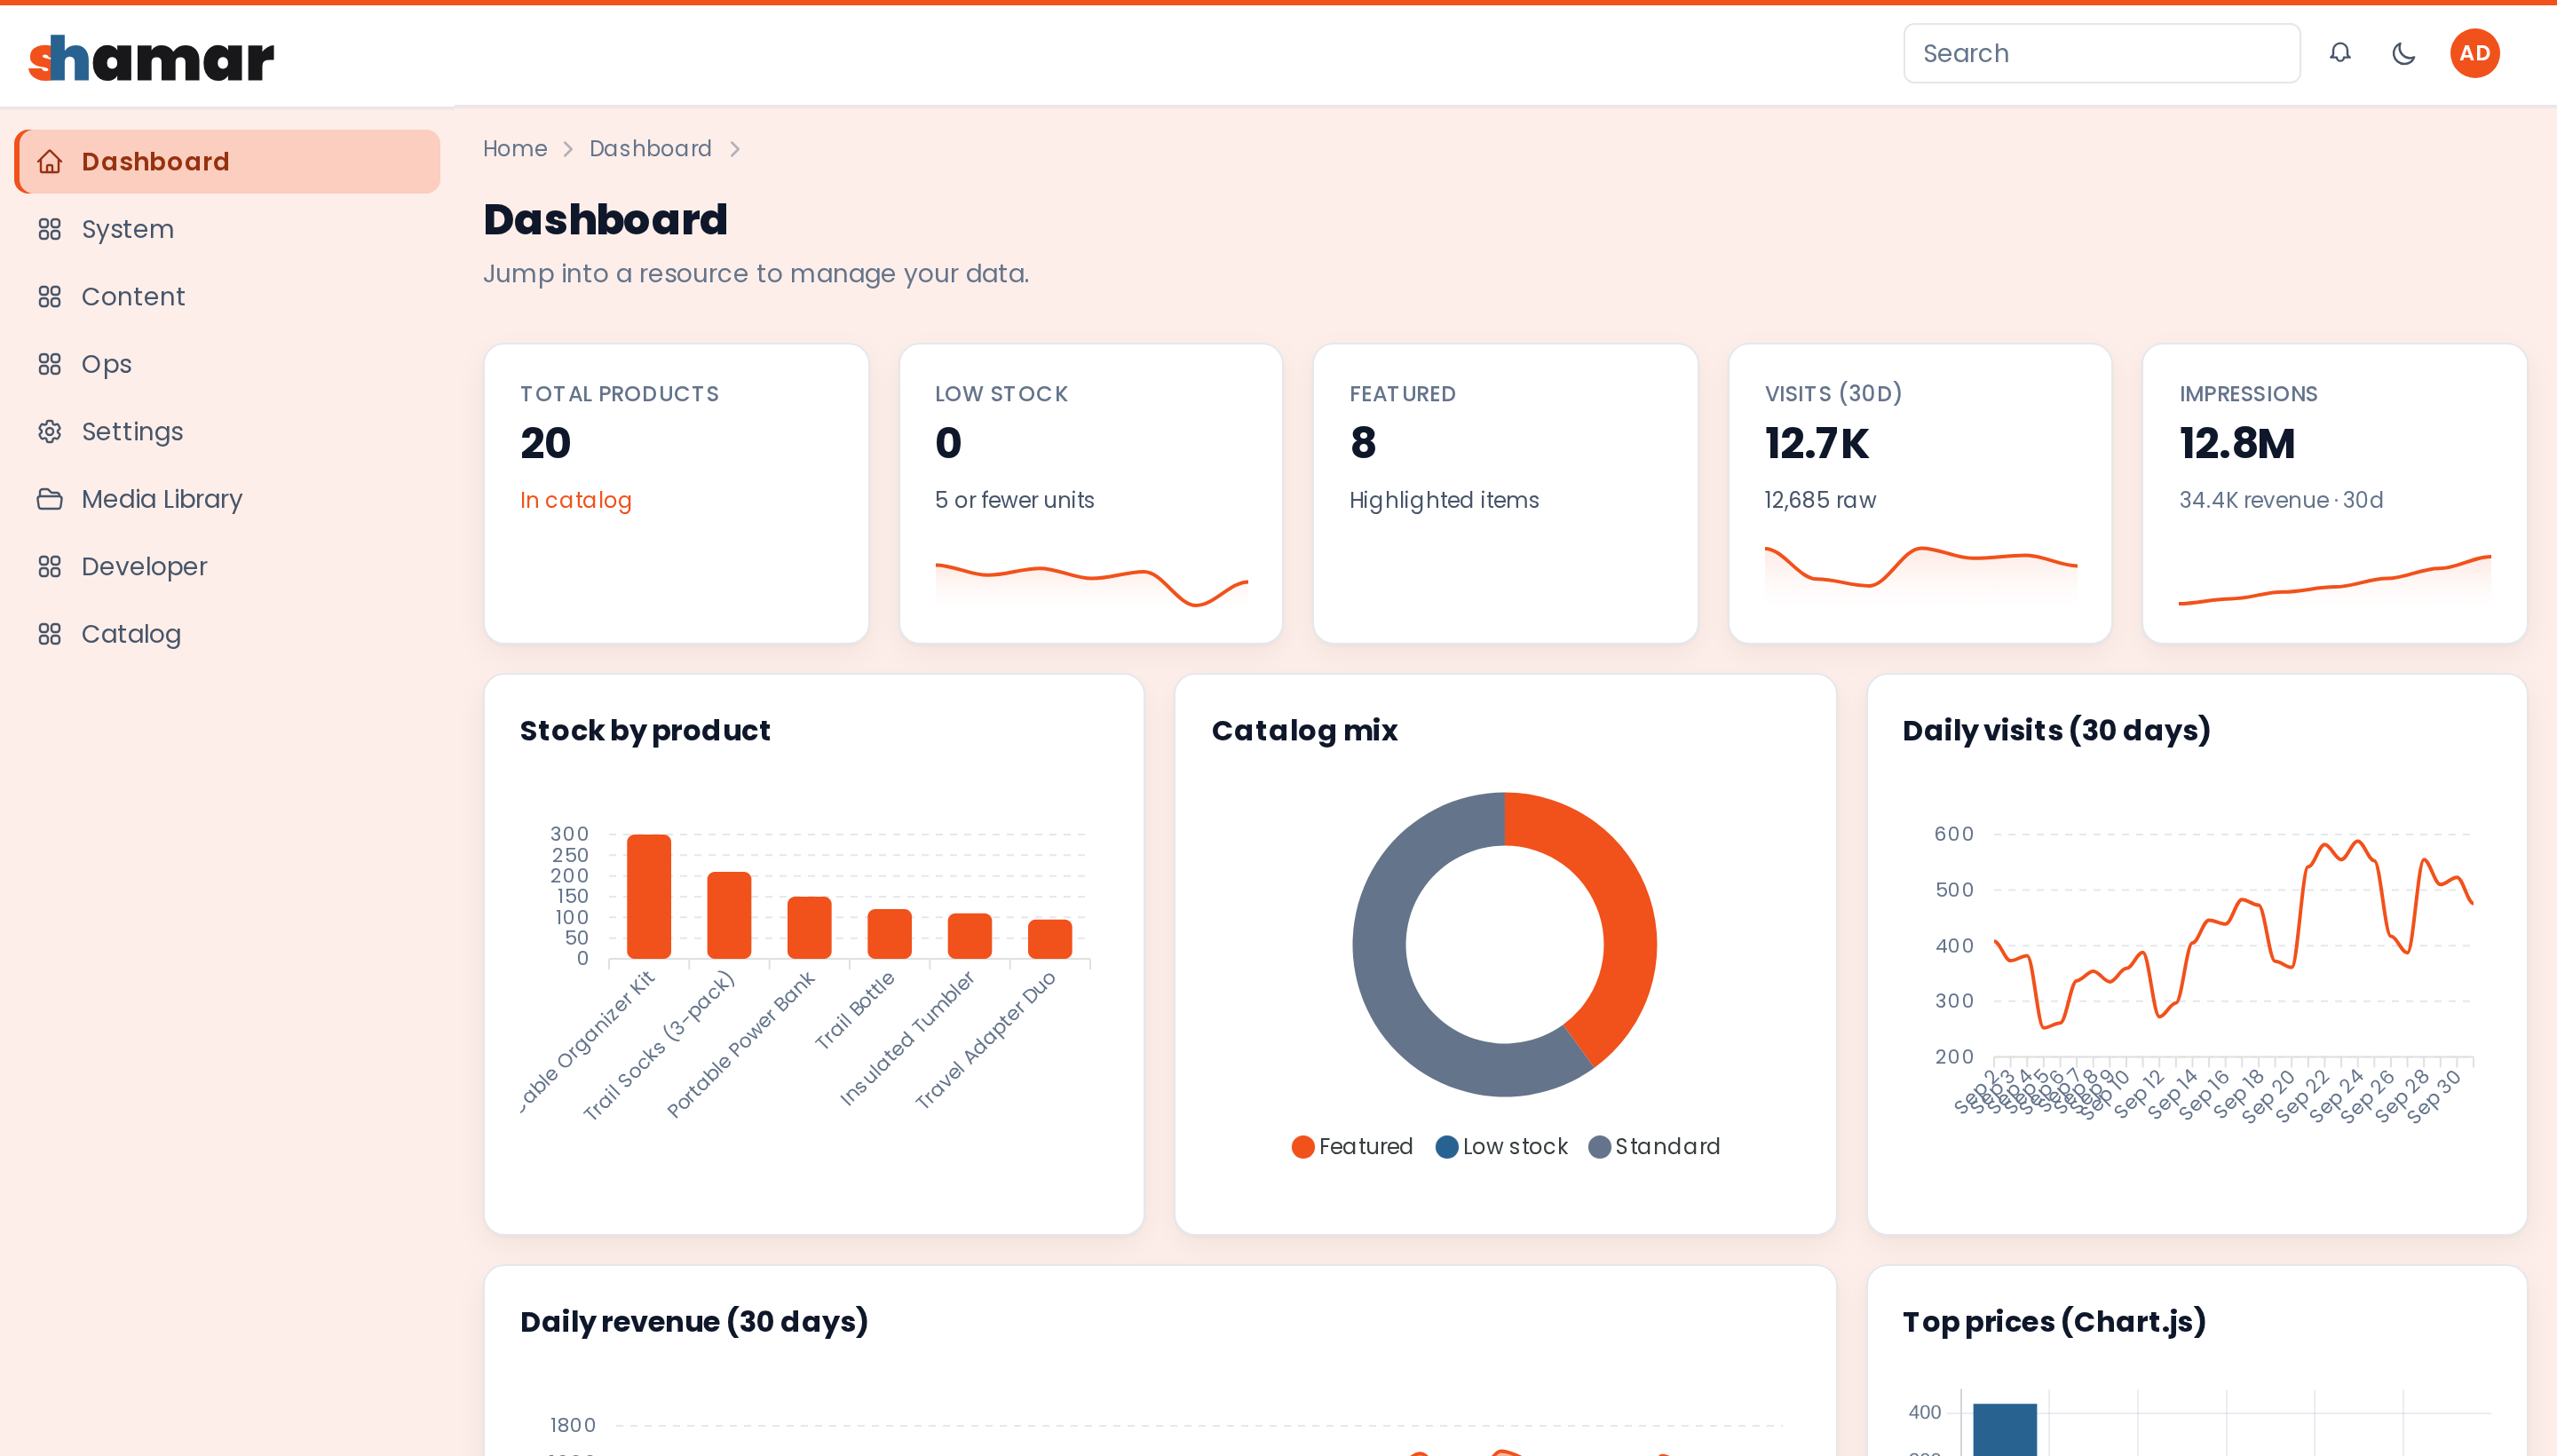Image resolution: width=2557 pixels, height=1456 pixels.
Task: Click the Dashboard breadcrumb link
Action: click(650, 149)
